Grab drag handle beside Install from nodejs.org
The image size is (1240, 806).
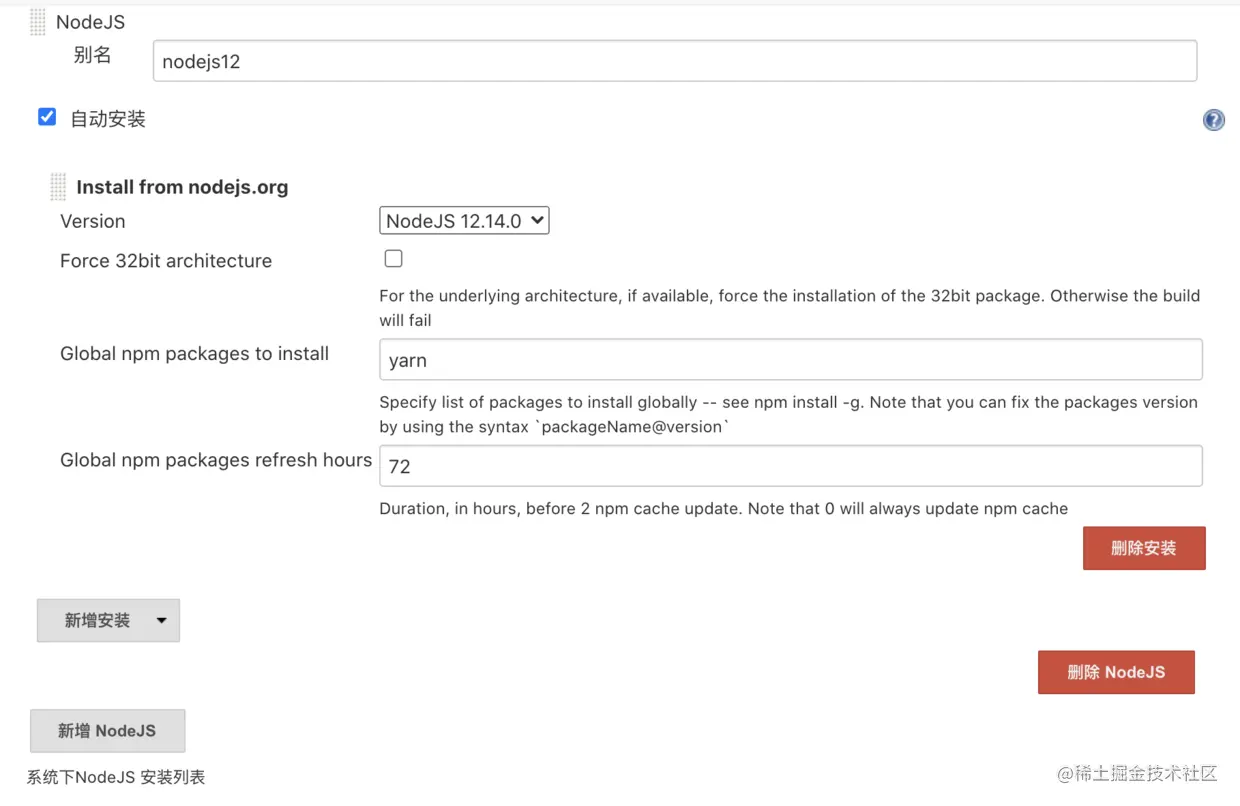58,187
